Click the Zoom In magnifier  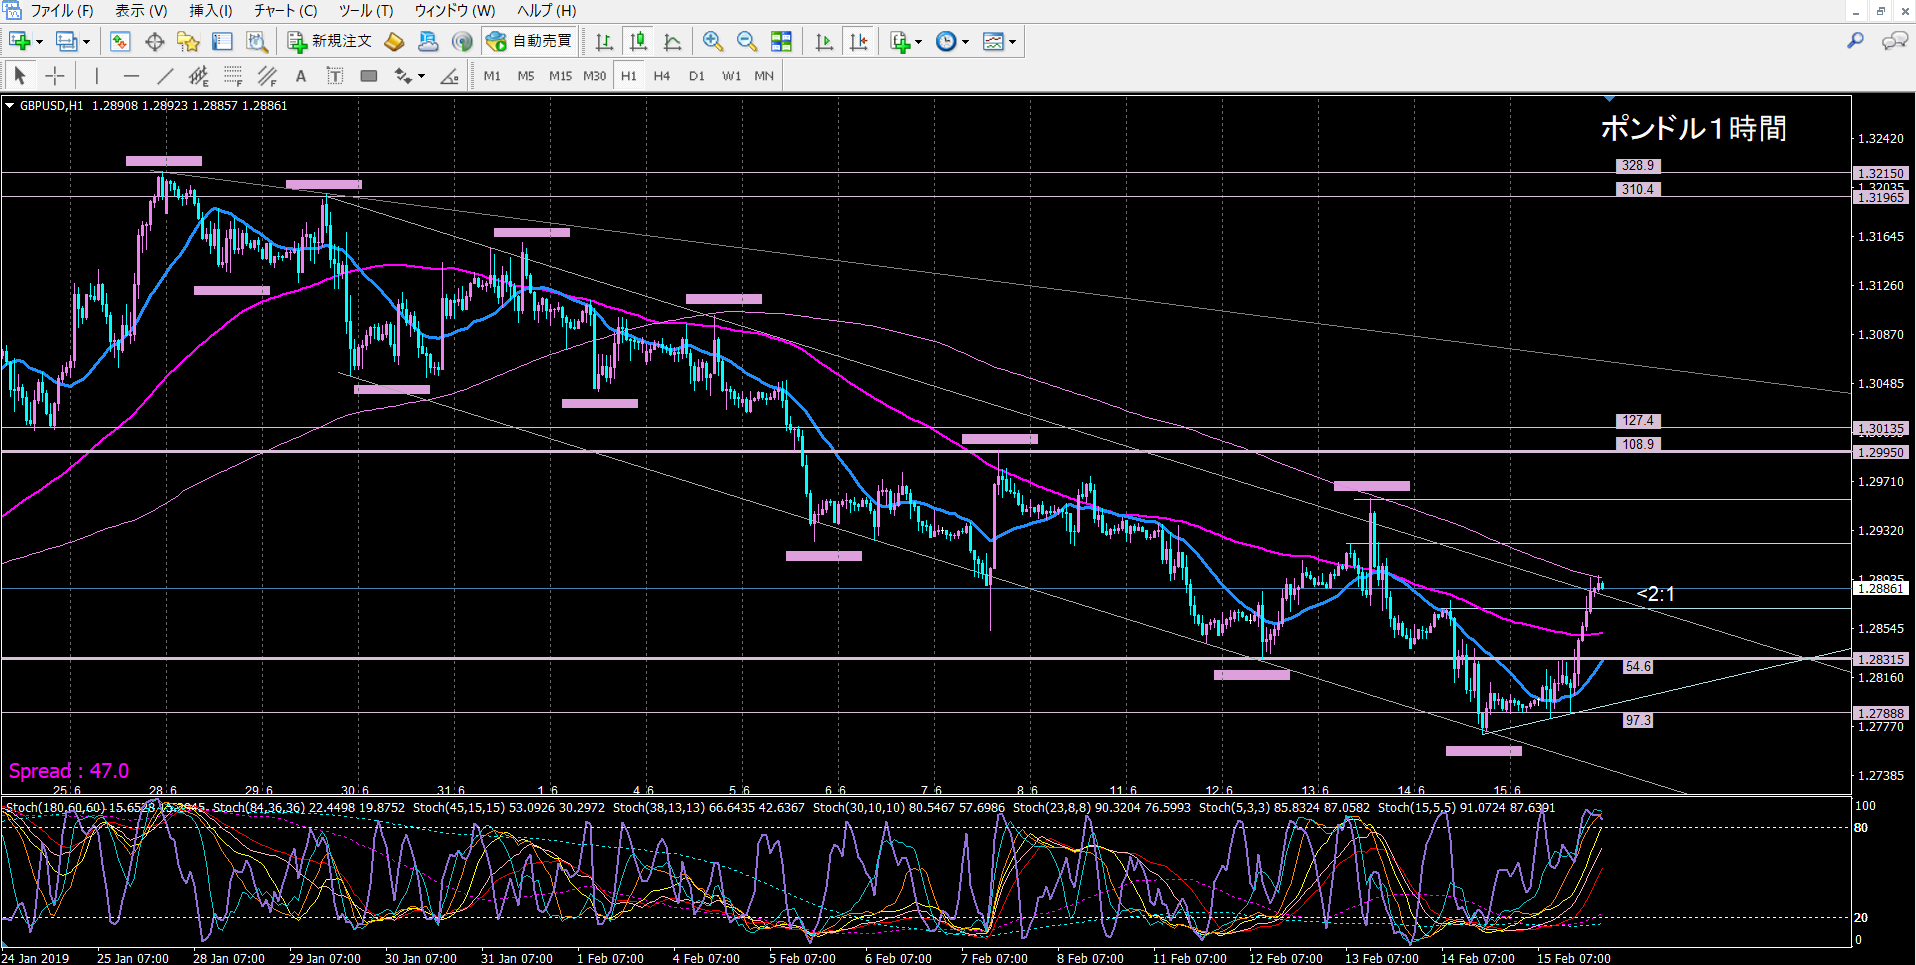click(x=713, y=41)
